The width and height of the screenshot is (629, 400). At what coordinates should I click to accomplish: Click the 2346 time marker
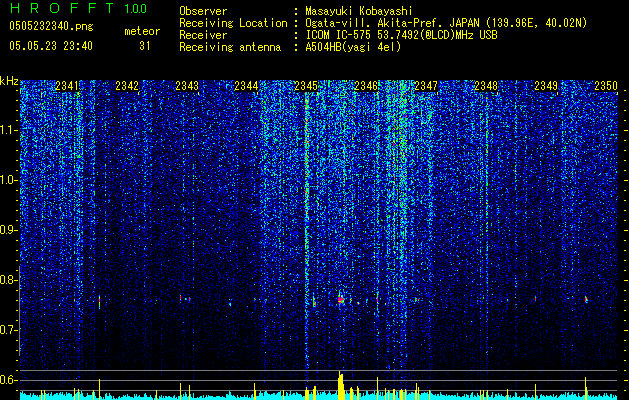366,86
